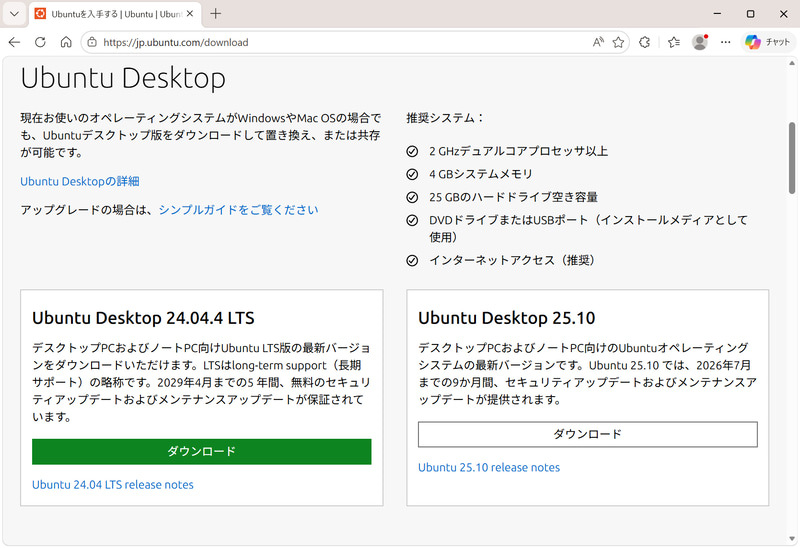Open a new browser tab

(216, 14)
